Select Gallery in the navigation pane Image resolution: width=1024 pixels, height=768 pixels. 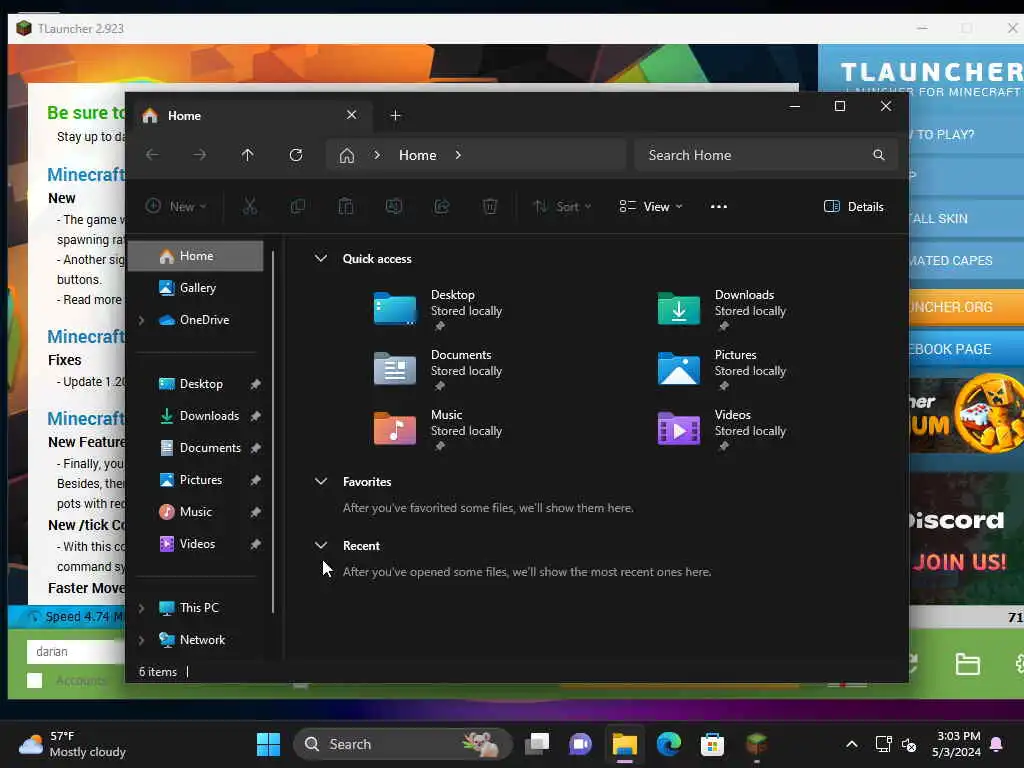coord(196,288)
